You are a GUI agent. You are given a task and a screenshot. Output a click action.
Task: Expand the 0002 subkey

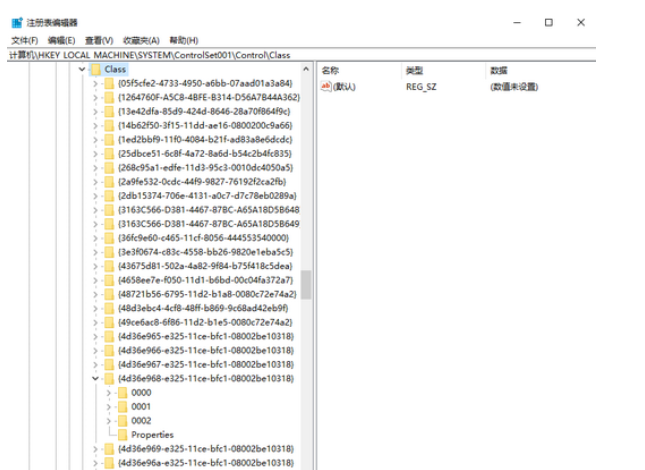pyautogui.click(x=109, y=421)
